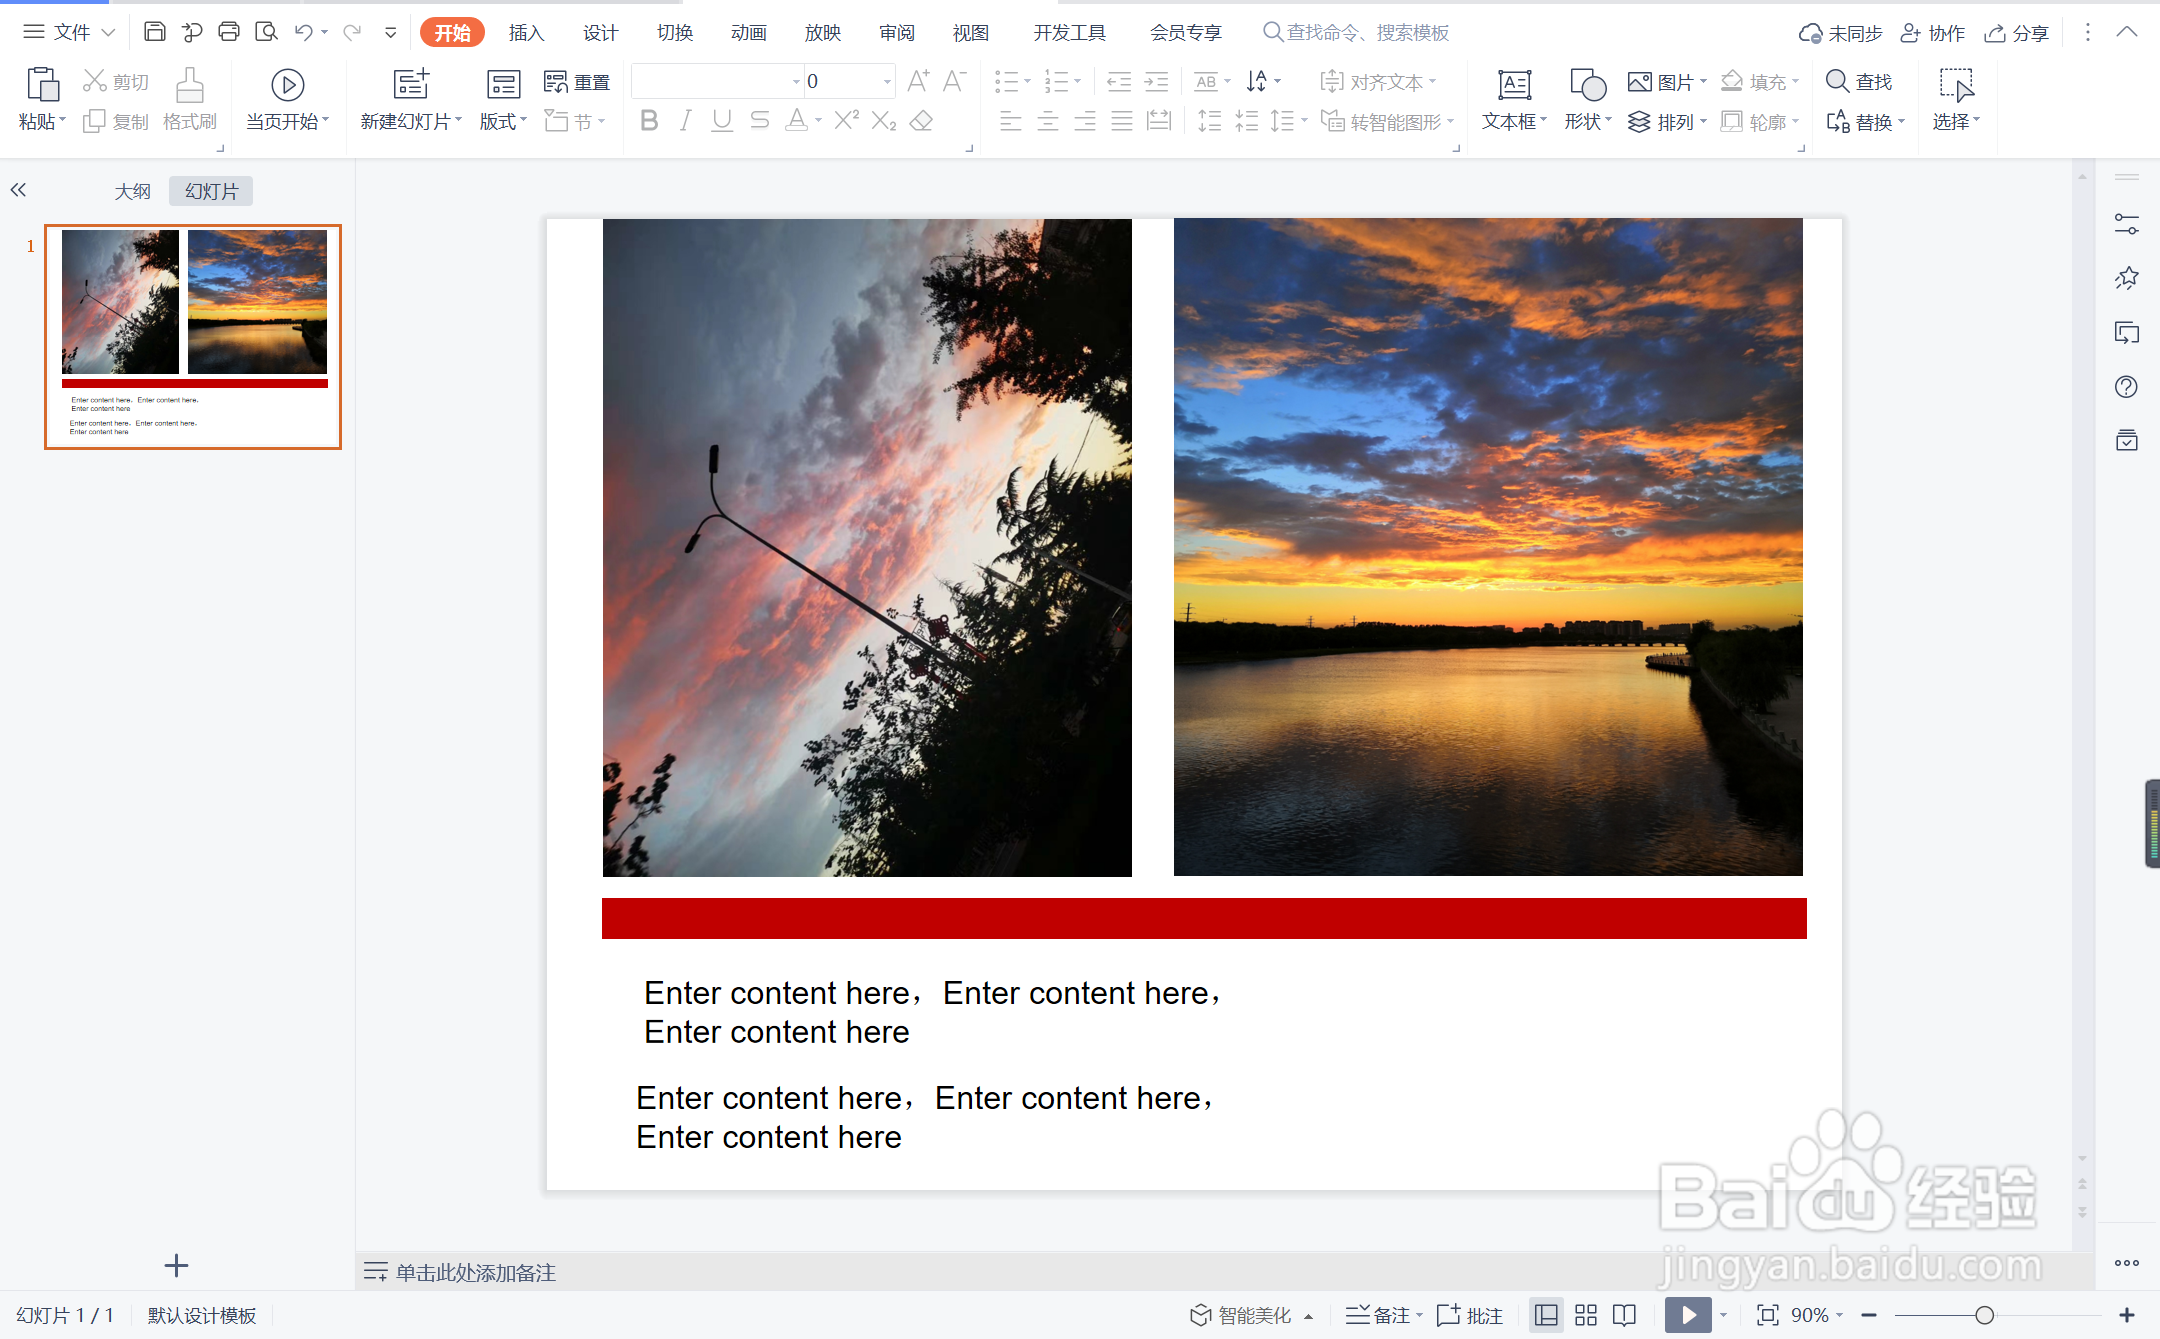
Task: Expand the 图片 picture dropdown
Action: pyautogui.click(x=1703, y=82)
